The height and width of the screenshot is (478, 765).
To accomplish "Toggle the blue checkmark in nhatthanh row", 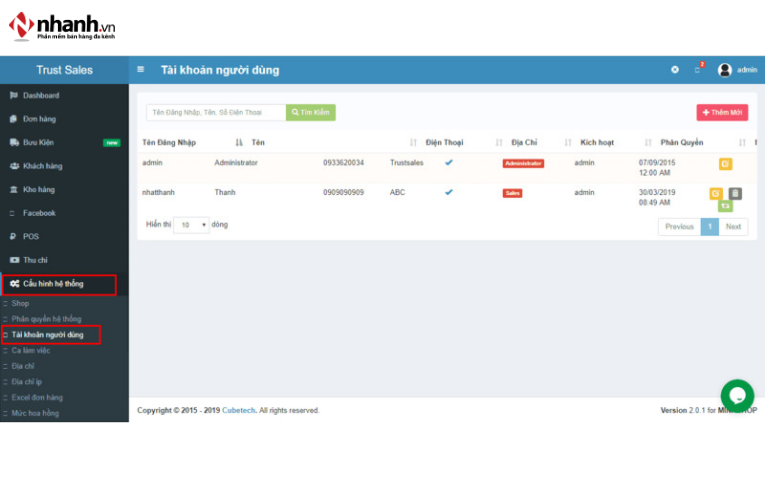I will pyautogui.click(x=449, y=192).
